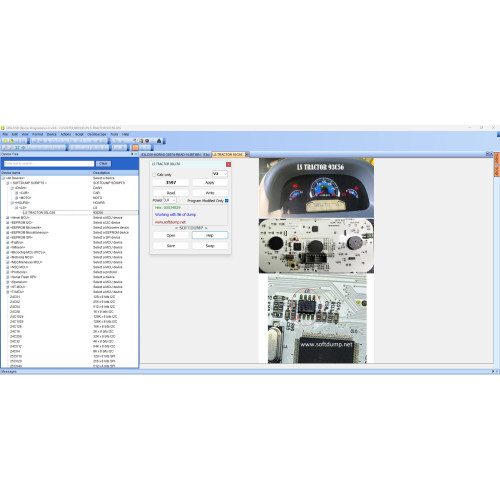This screenshot has height=500, width=500.
Task: Click the Apply button
Action: 210,183
